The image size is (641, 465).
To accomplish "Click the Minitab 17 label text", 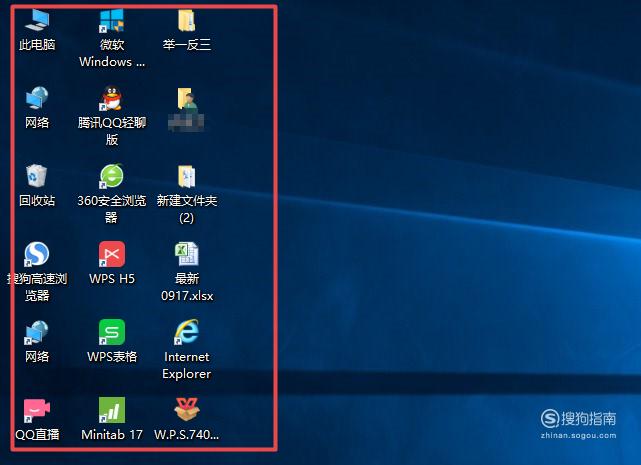I will click(x=112, y=434).
